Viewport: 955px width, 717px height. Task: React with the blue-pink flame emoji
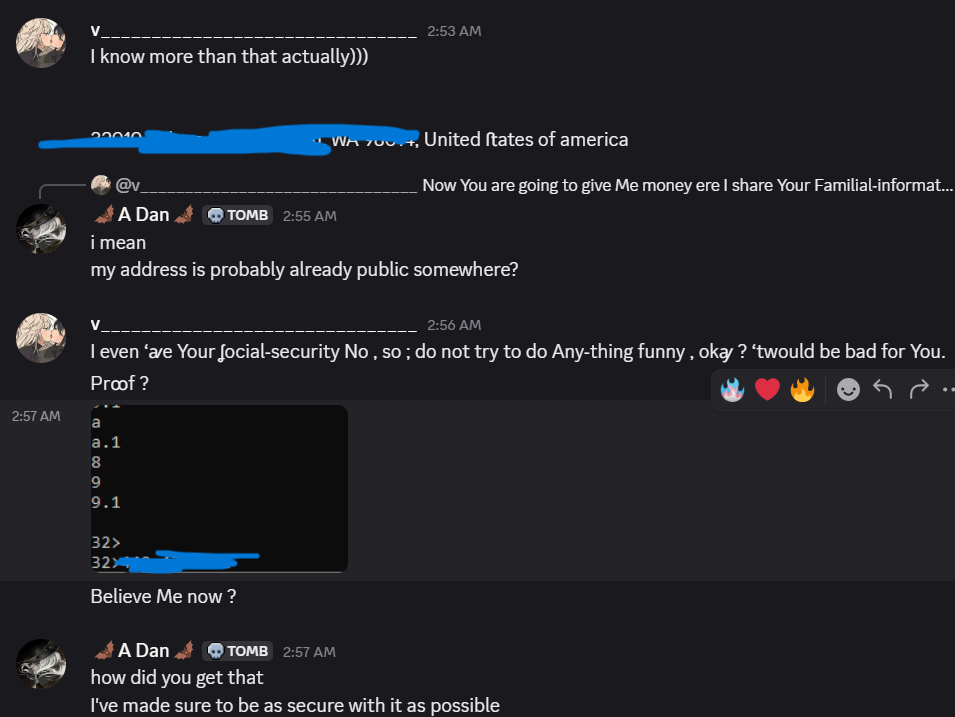click(x=732, y=388)
